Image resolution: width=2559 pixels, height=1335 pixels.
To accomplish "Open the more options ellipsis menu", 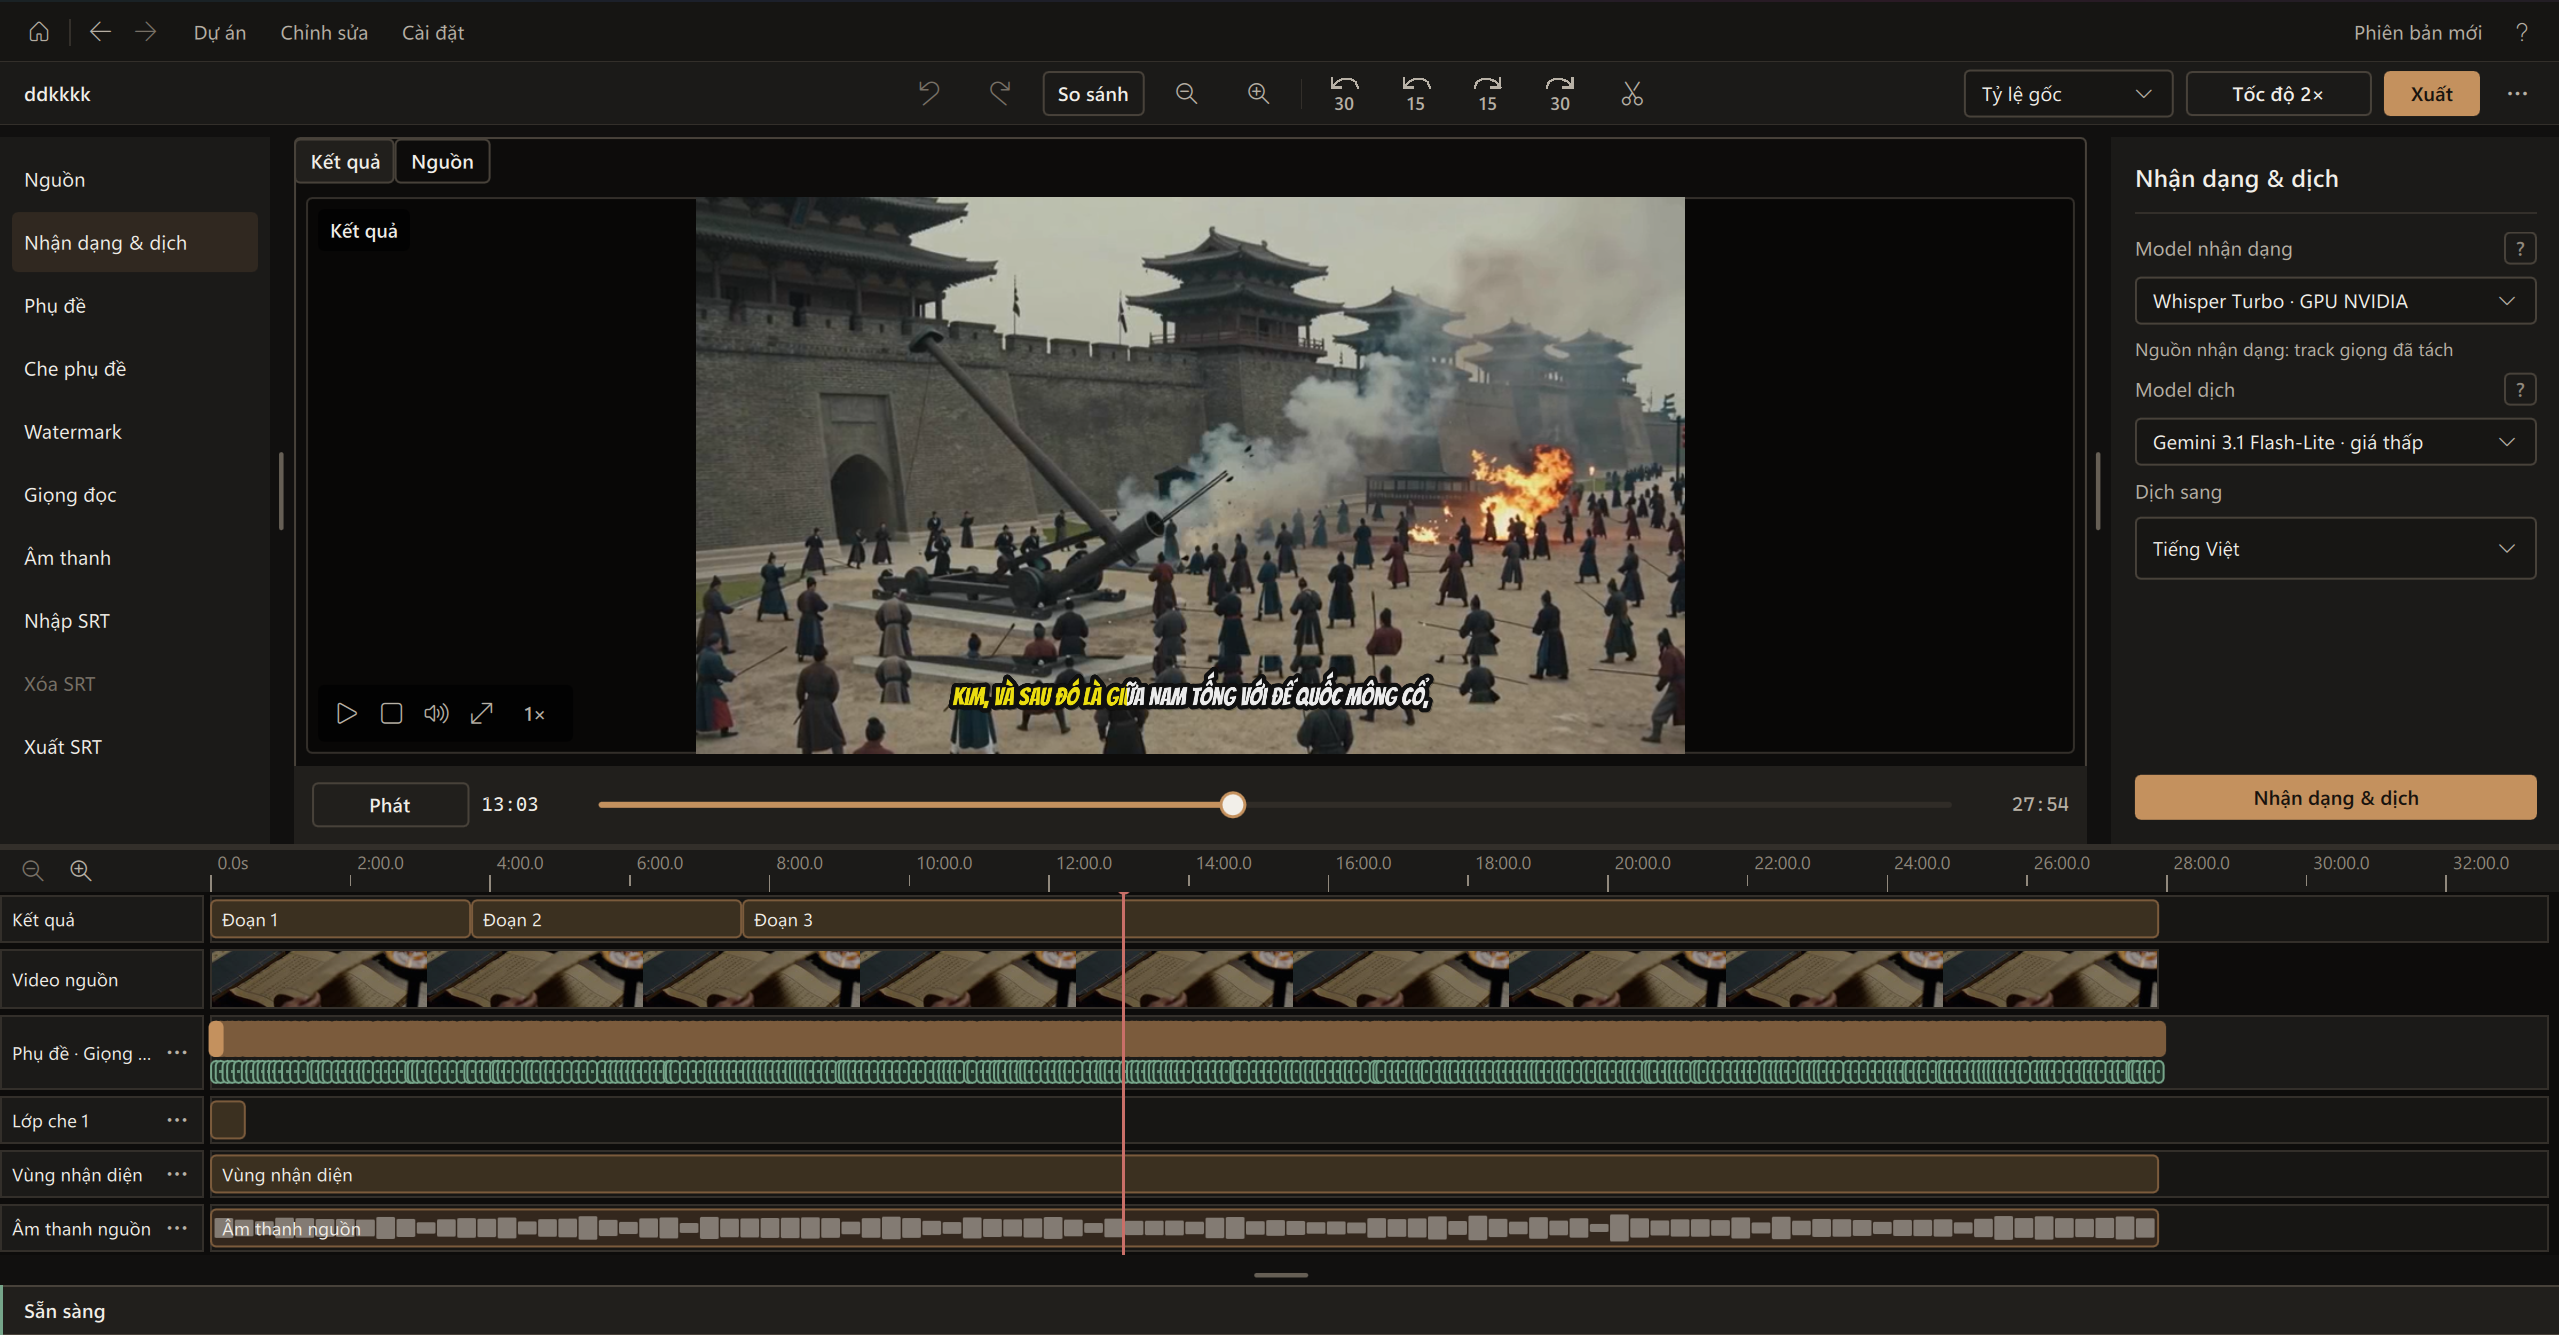I will pos(2517,93).
